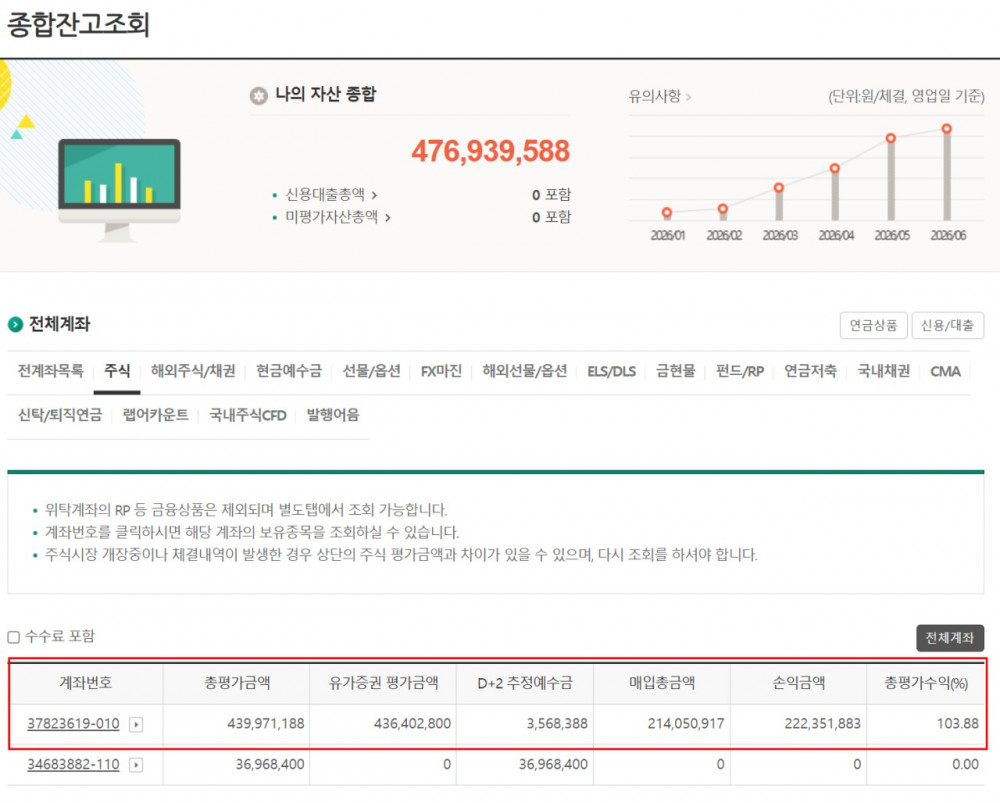This screenshot has width=1000, height=803.
Task: Click the gear icon beside 나의 자산 종합
Action: pos(258,96)
